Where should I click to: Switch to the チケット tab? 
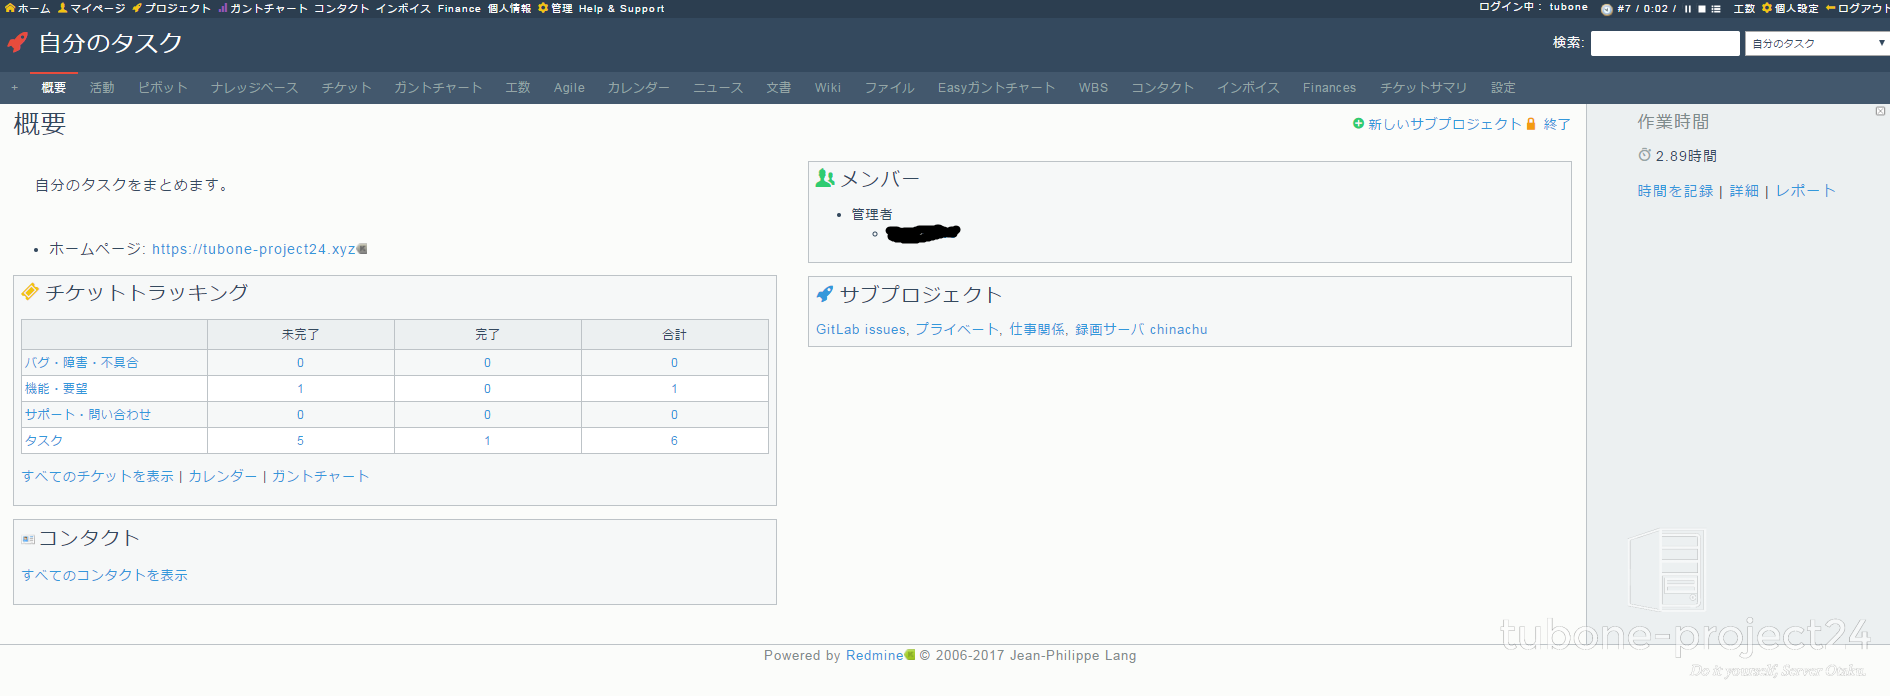point(346,88)
